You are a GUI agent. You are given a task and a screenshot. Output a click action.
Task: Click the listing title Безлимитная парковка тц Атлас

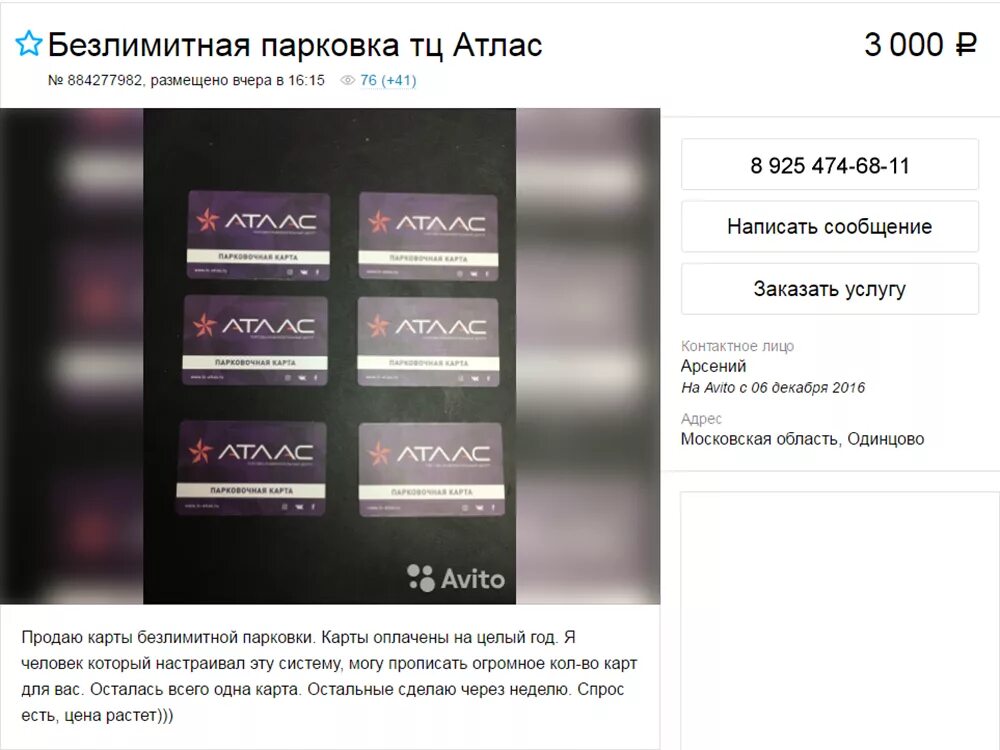[x=295, y=45]
